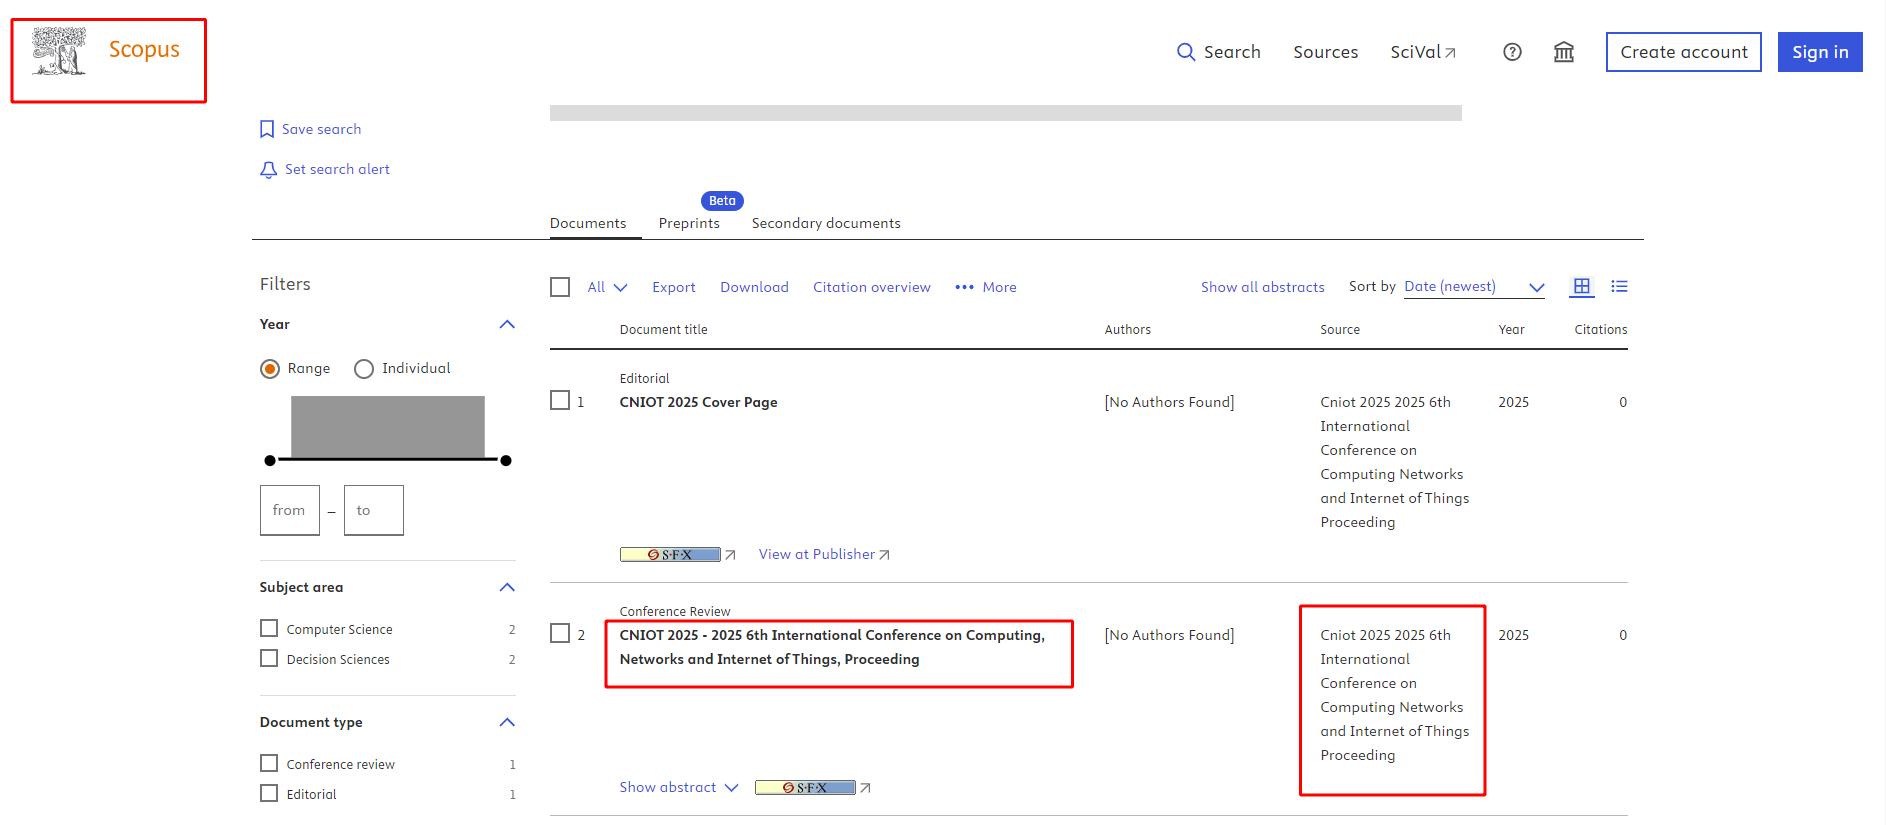Image resolution: width=1886 pixels, height=825 pixels.
Task: Click the SFX button for CNIOT Cover Page
Action: 670,554
